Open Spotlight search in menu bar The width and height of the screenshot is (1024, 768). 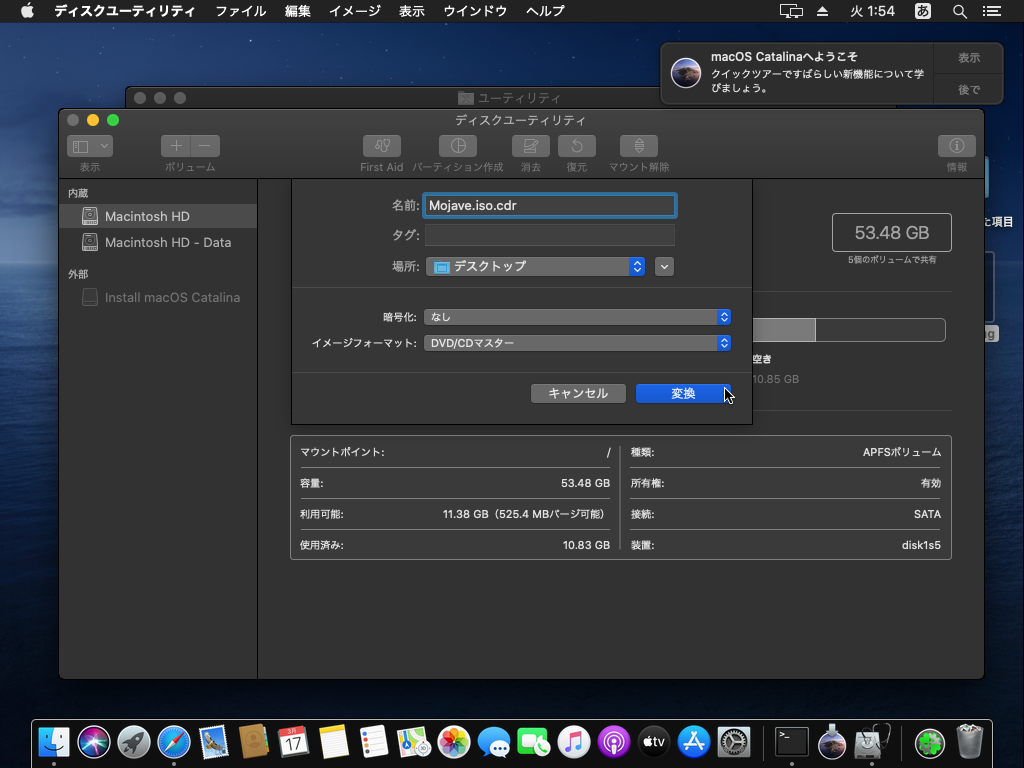click(959, 11)
